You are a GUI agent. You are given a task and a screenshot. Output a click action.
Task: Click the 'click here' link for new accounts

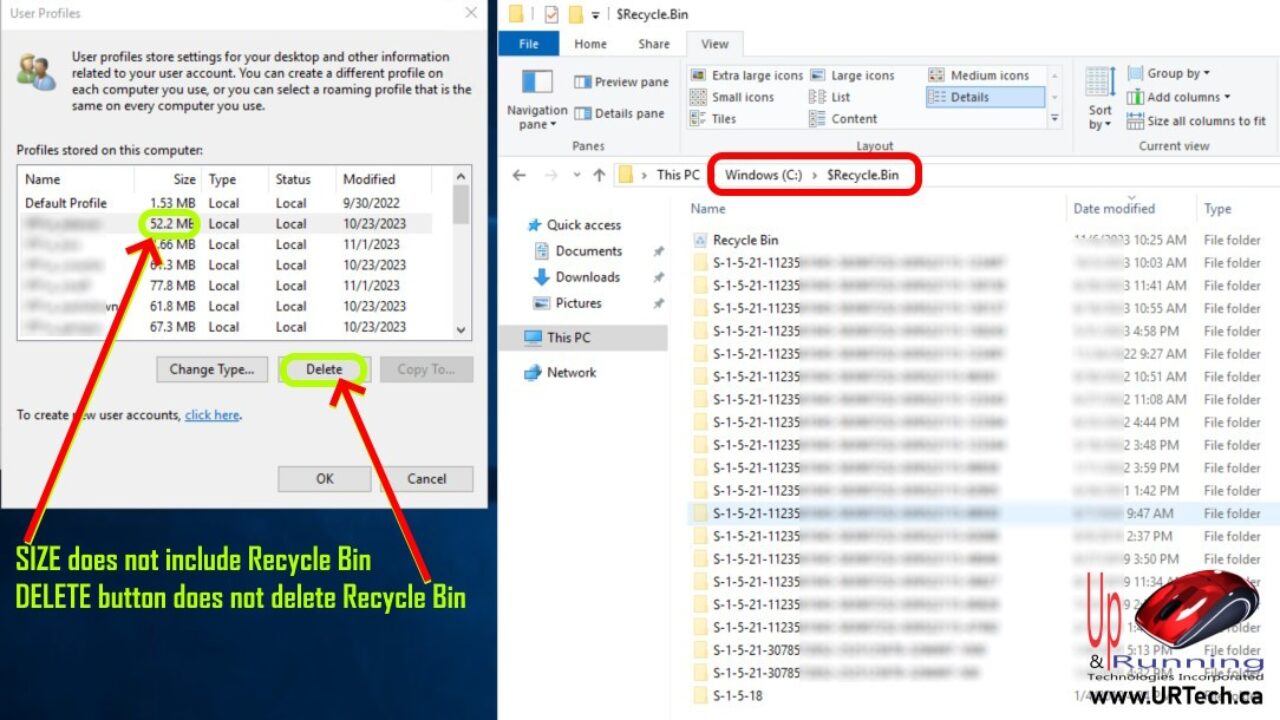(211, 415)
